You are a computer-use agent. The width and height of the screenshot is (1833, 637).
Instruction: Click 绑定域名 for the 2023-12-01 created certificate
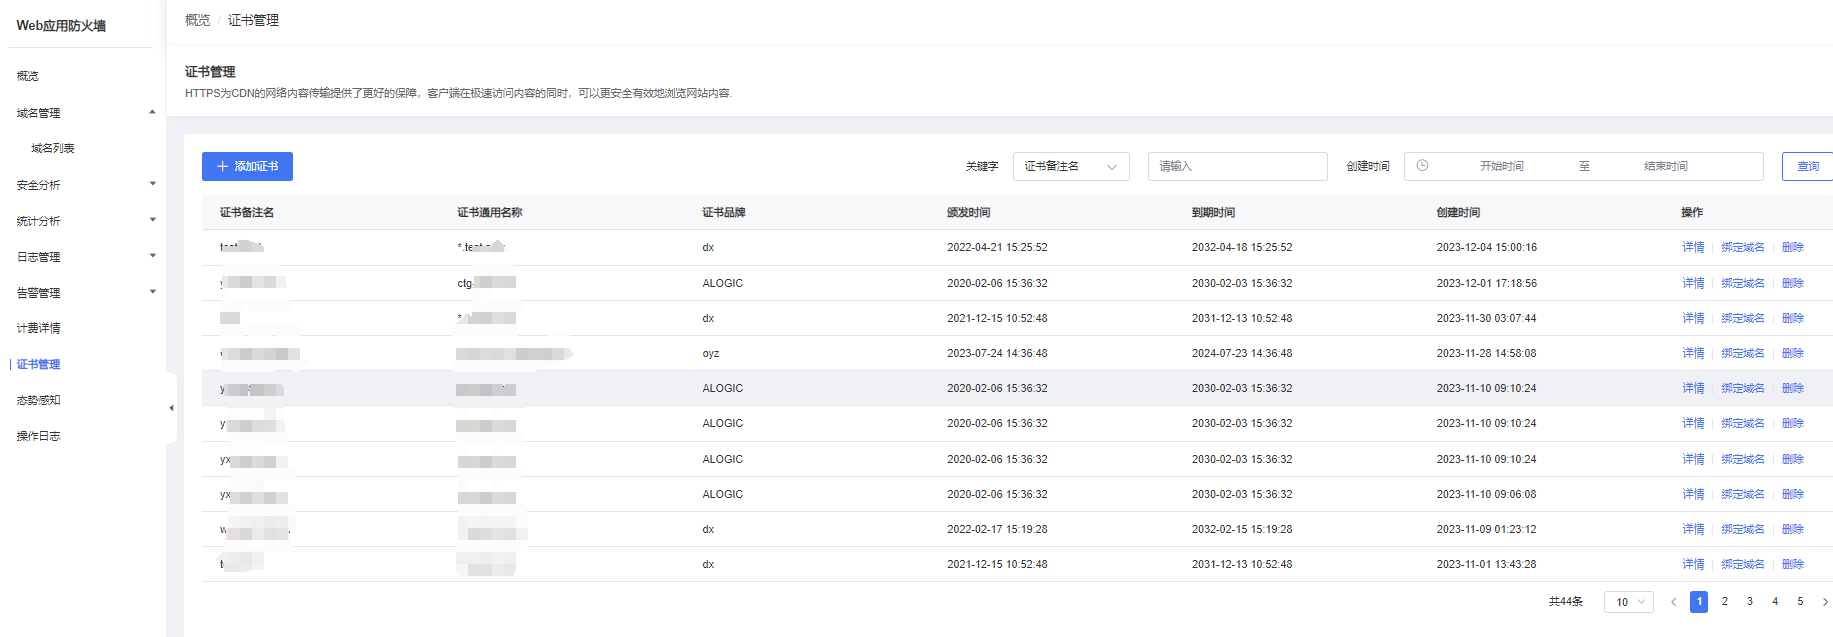[1742, 283]
